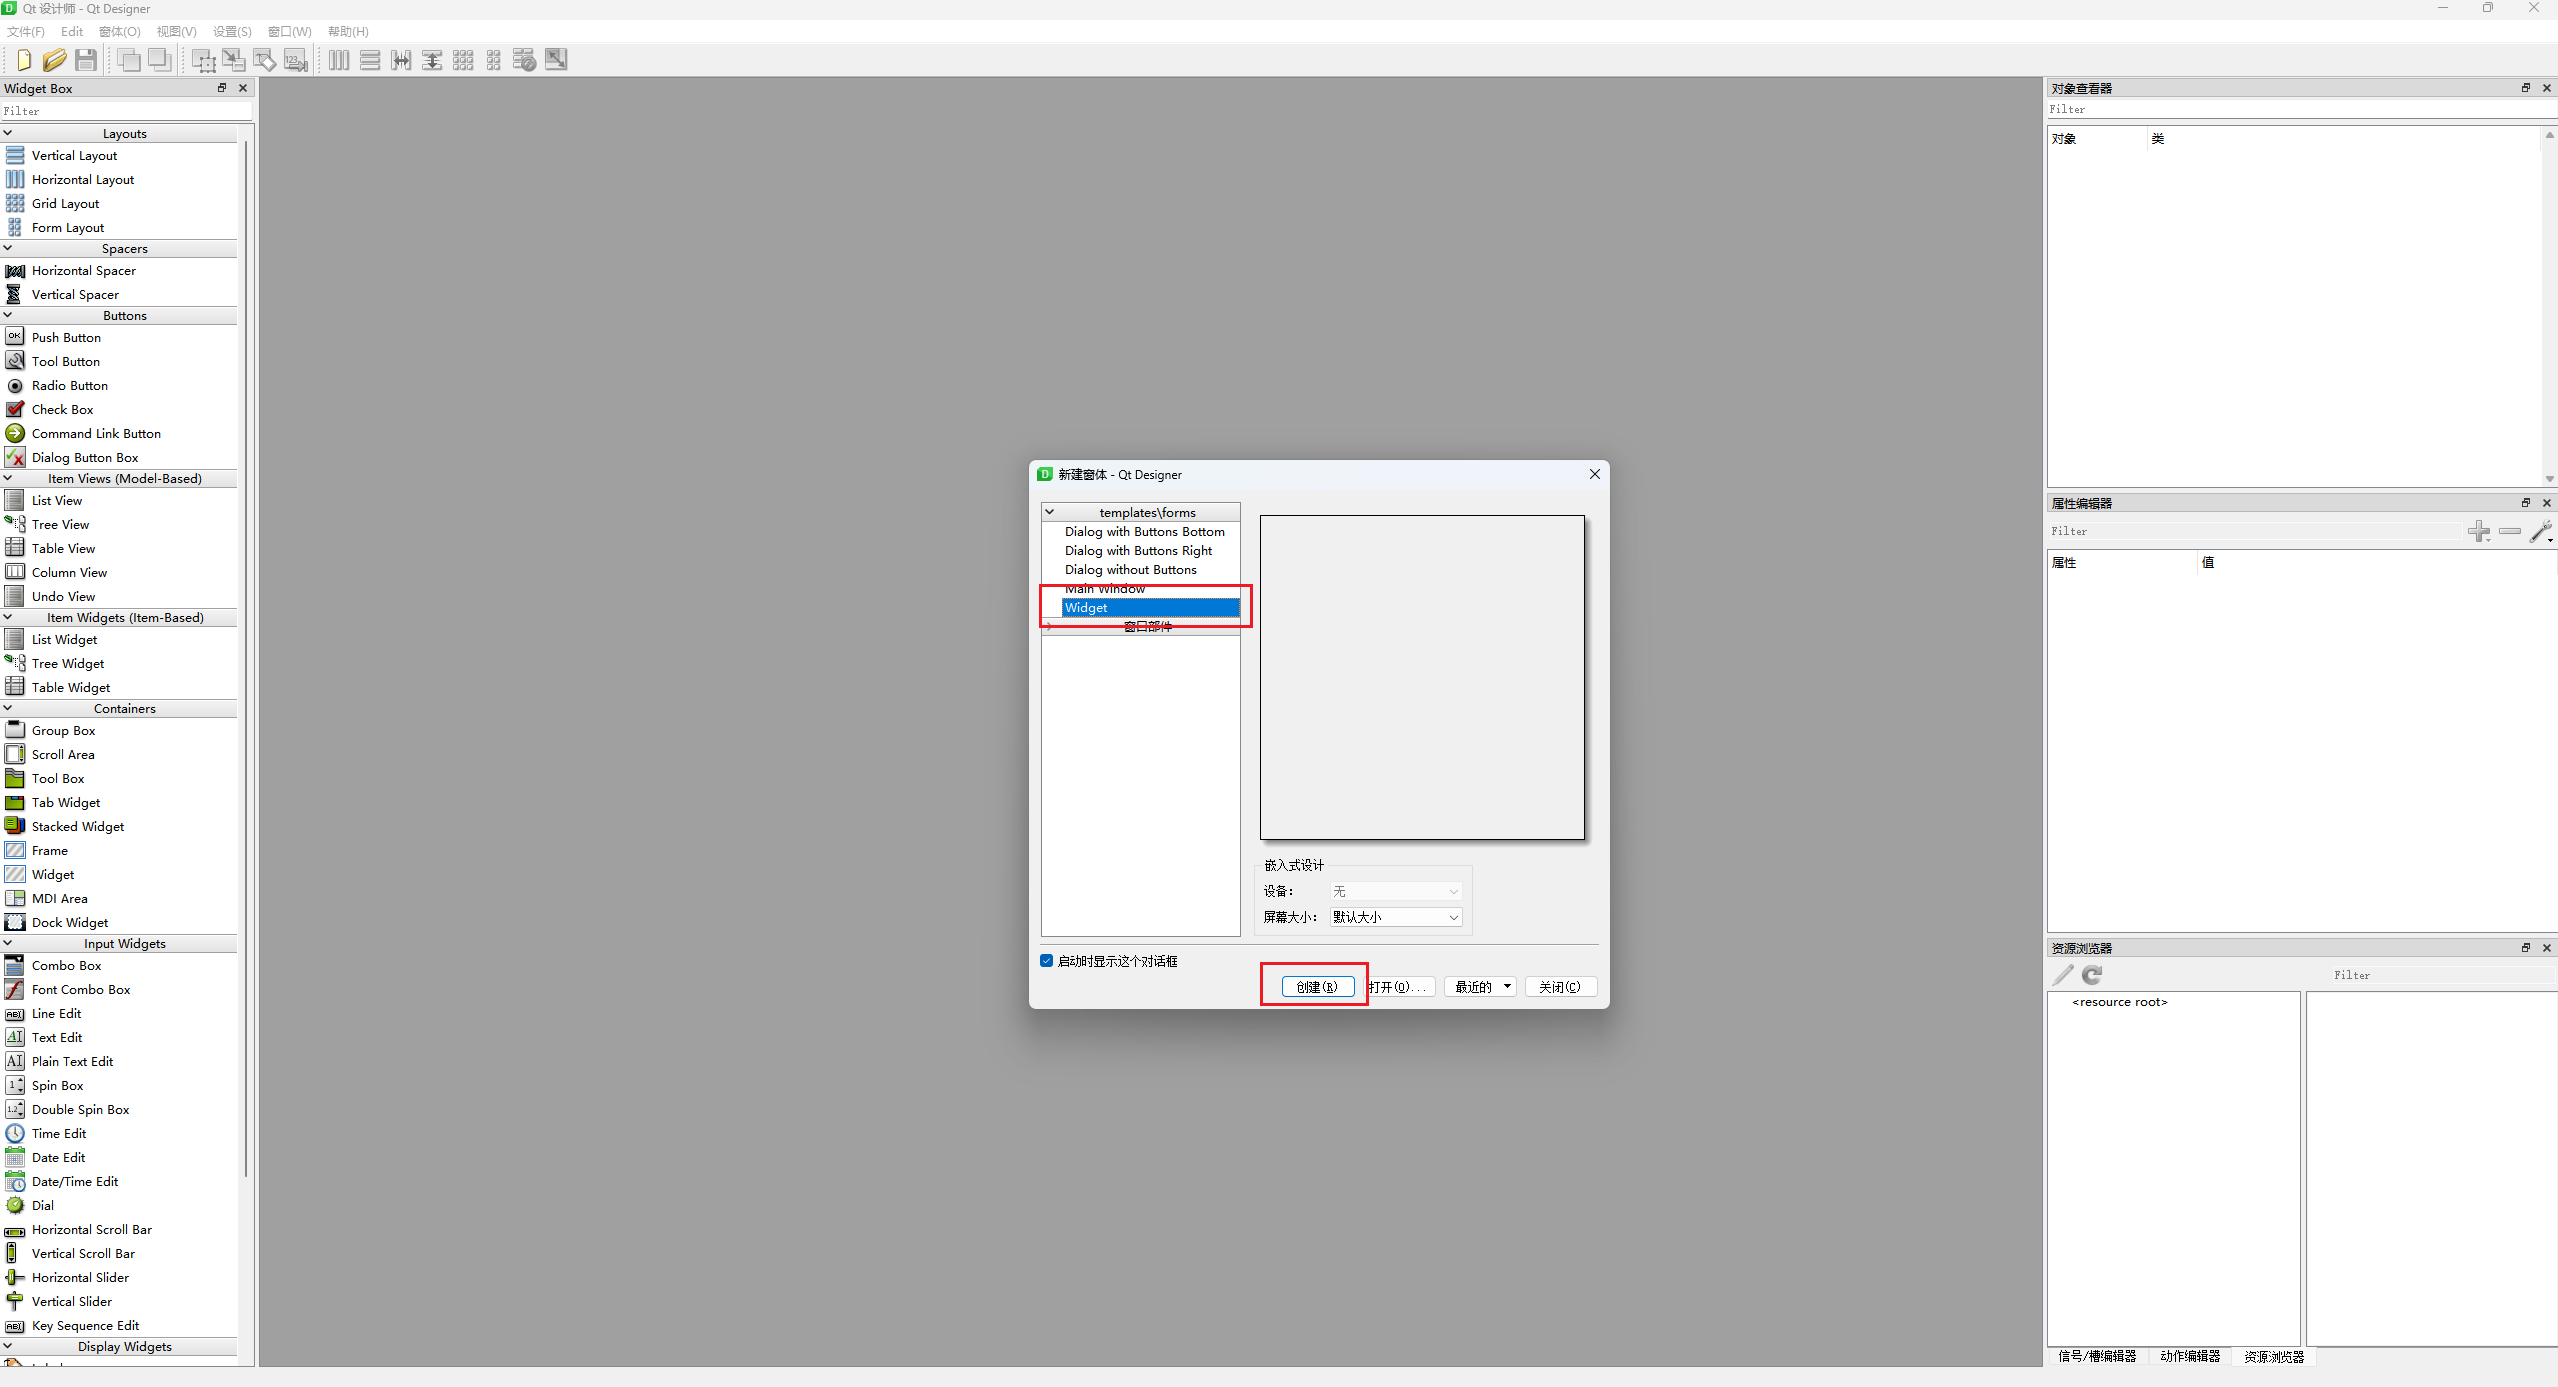This screenshot has width=2558, height=1387.
Task: Click the reload icon in resource browser
Action: coord(2092,974)
